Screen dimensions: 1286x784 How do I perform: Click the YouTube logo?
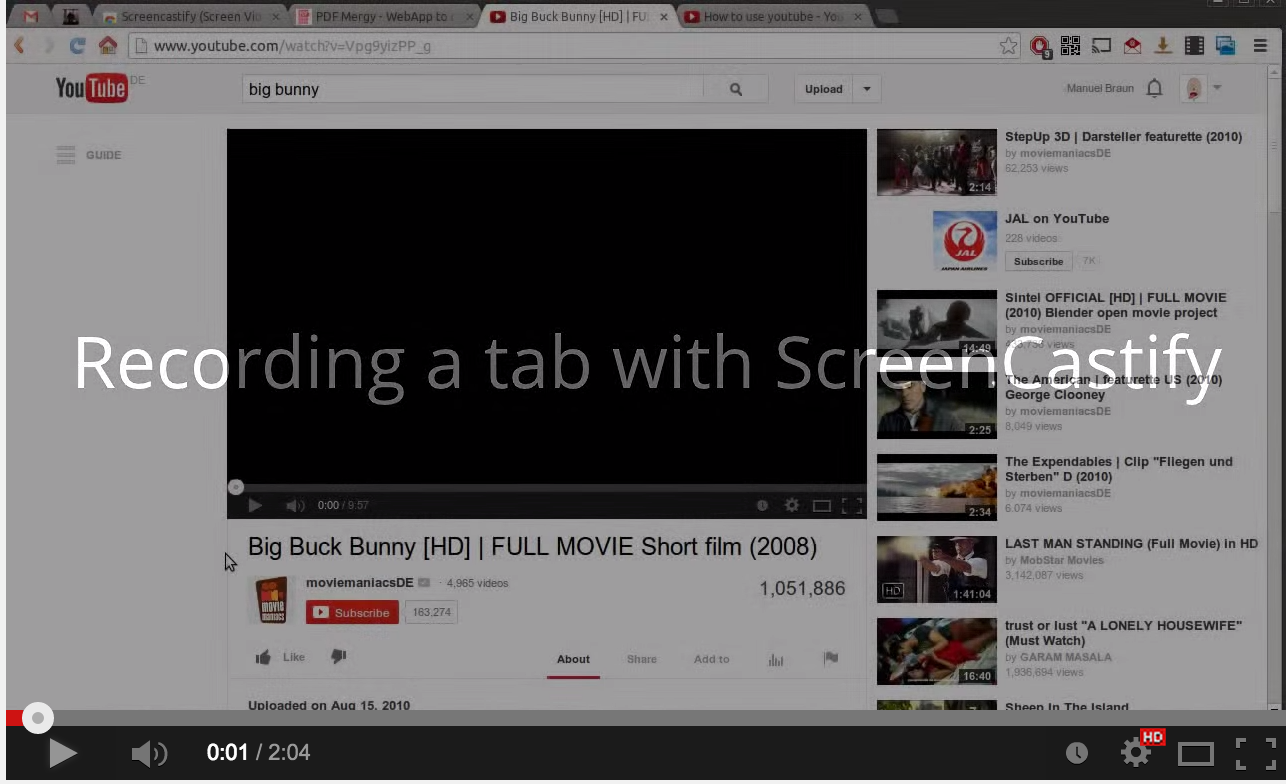(91, 88)
